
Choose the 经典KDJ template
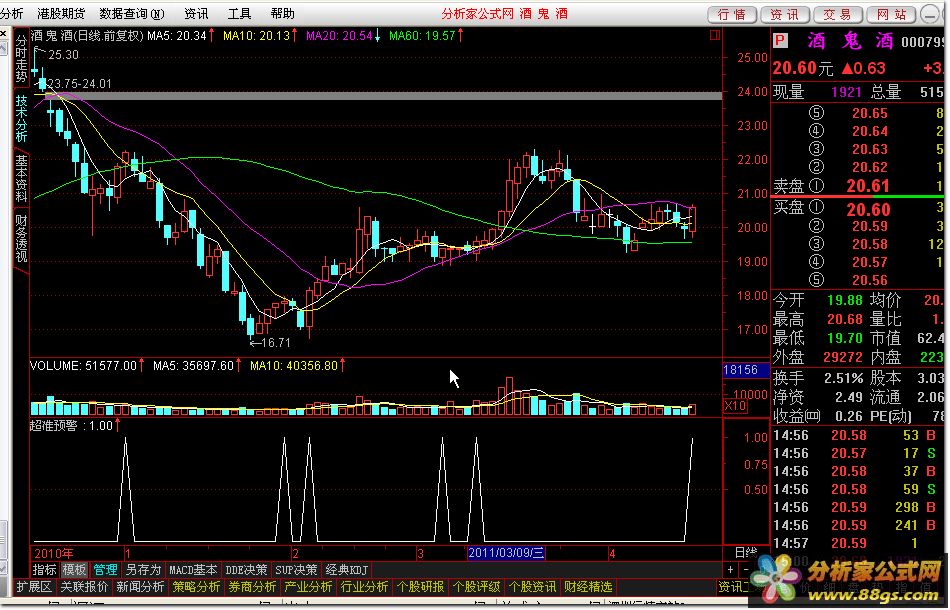coord(347,570)
